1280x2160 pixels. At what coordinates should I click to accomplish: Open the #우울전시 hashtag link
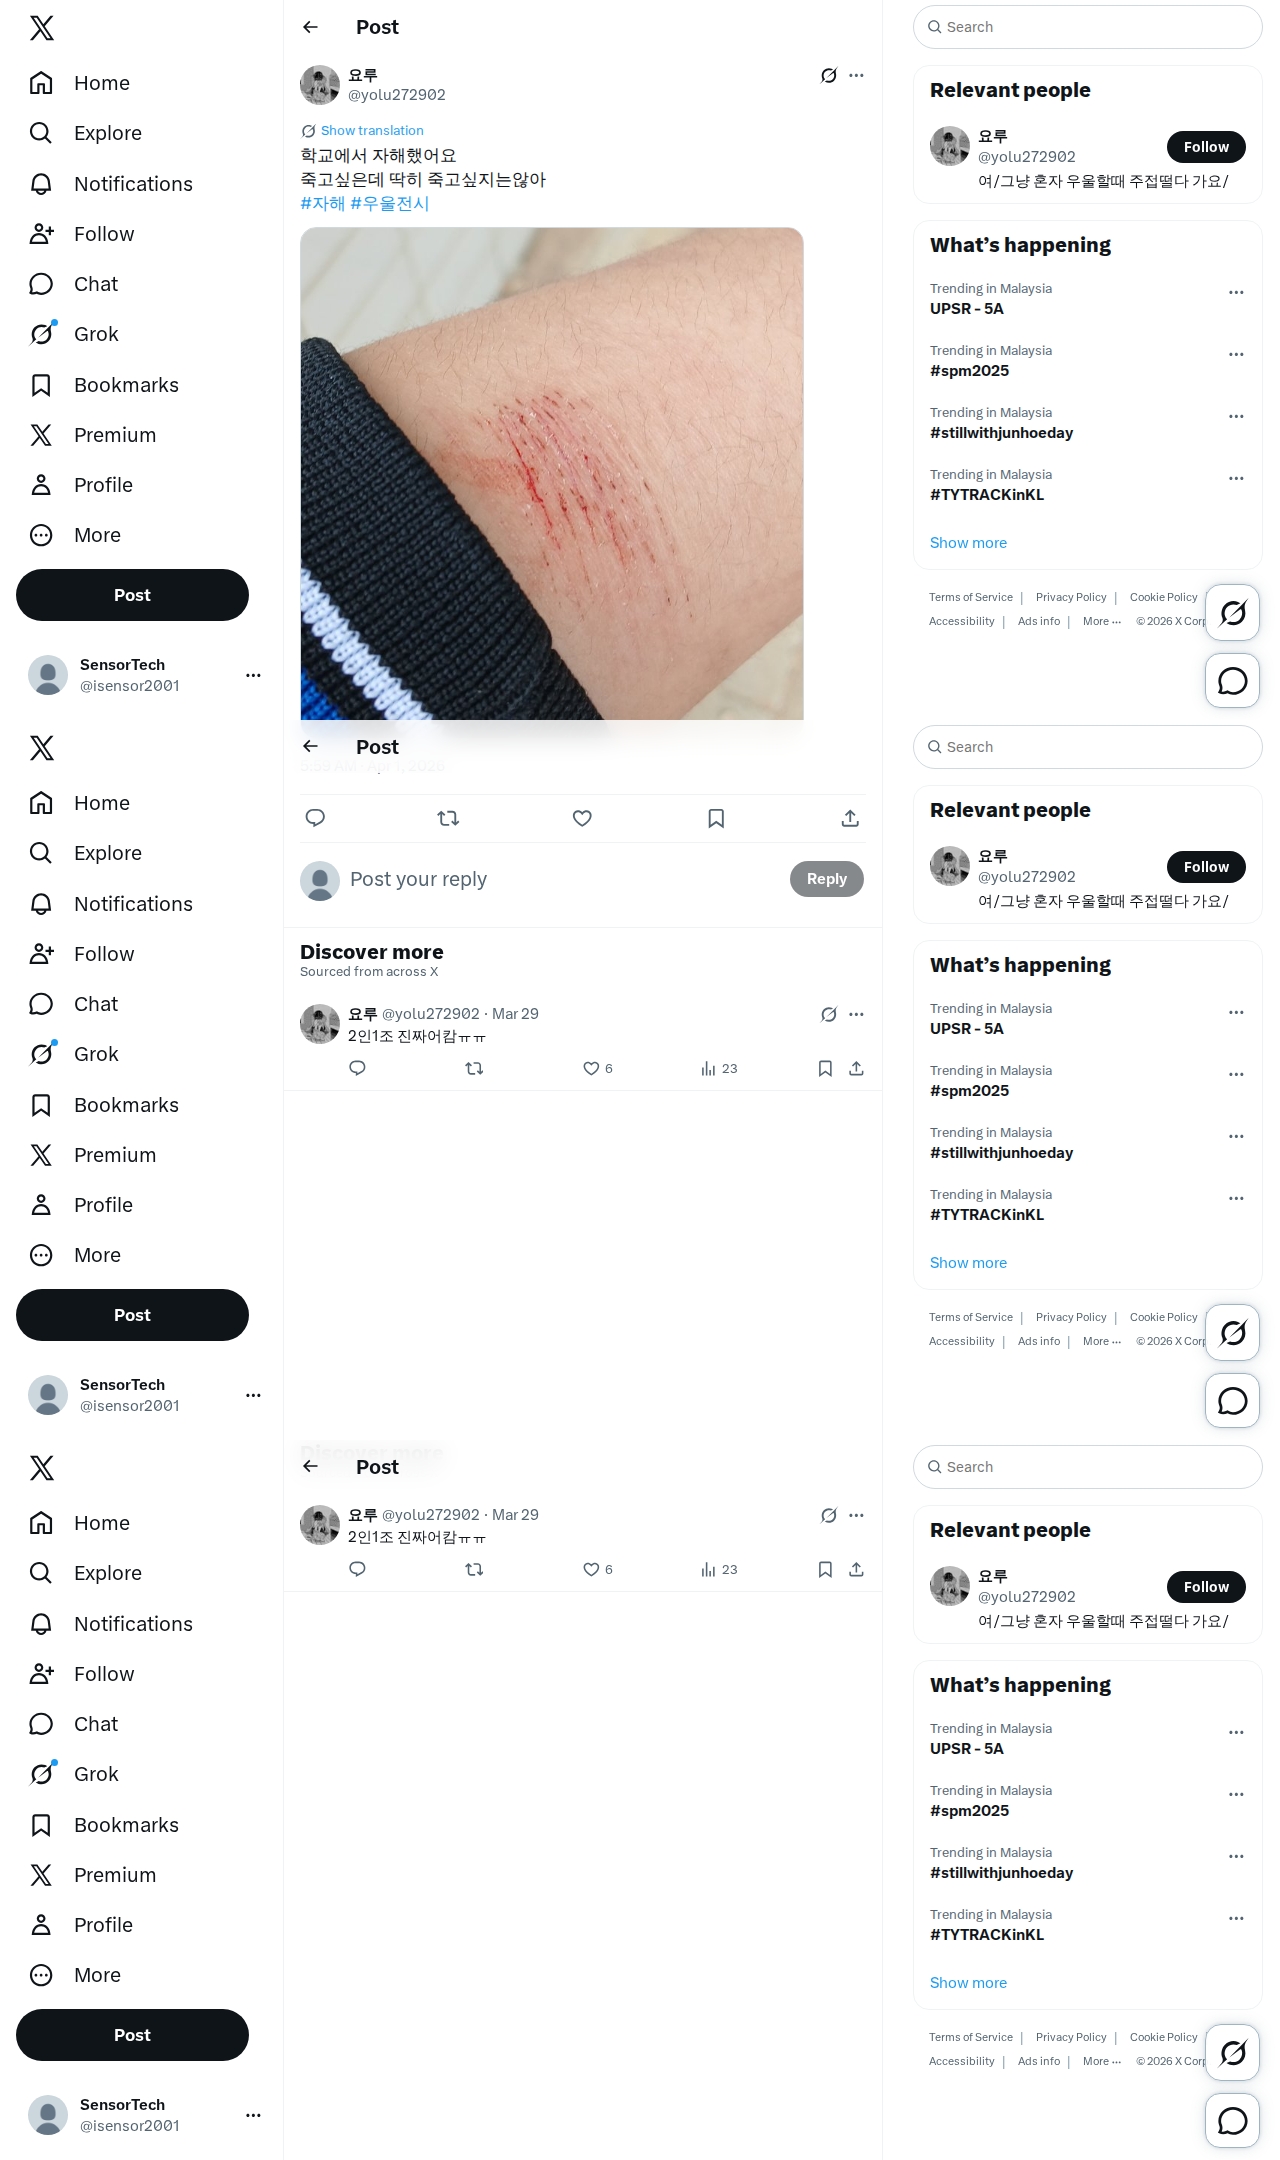point(389,204)
